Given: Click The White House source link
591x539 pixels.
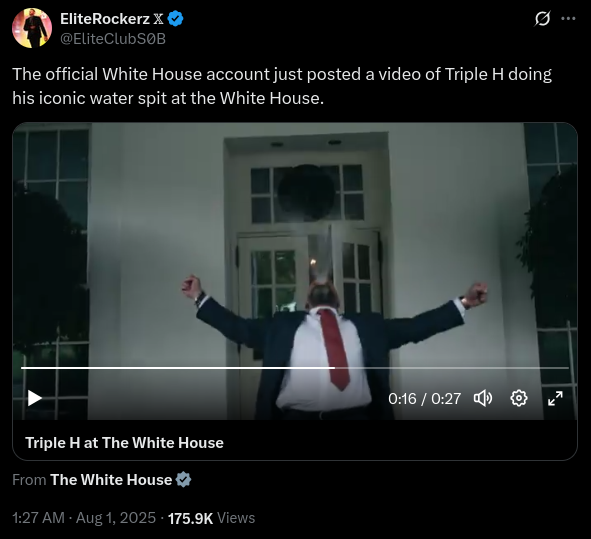Looking at the screenshot, I should click(x=111, y=480).
